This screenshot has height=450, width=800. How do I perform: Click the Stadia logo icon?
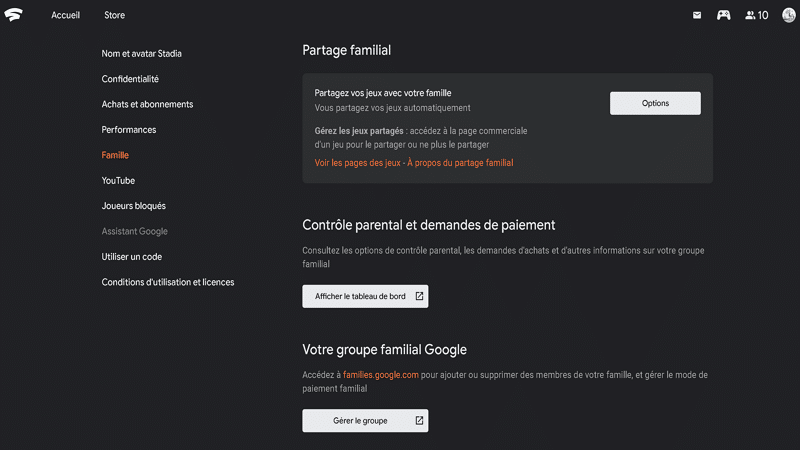(13, 15)
